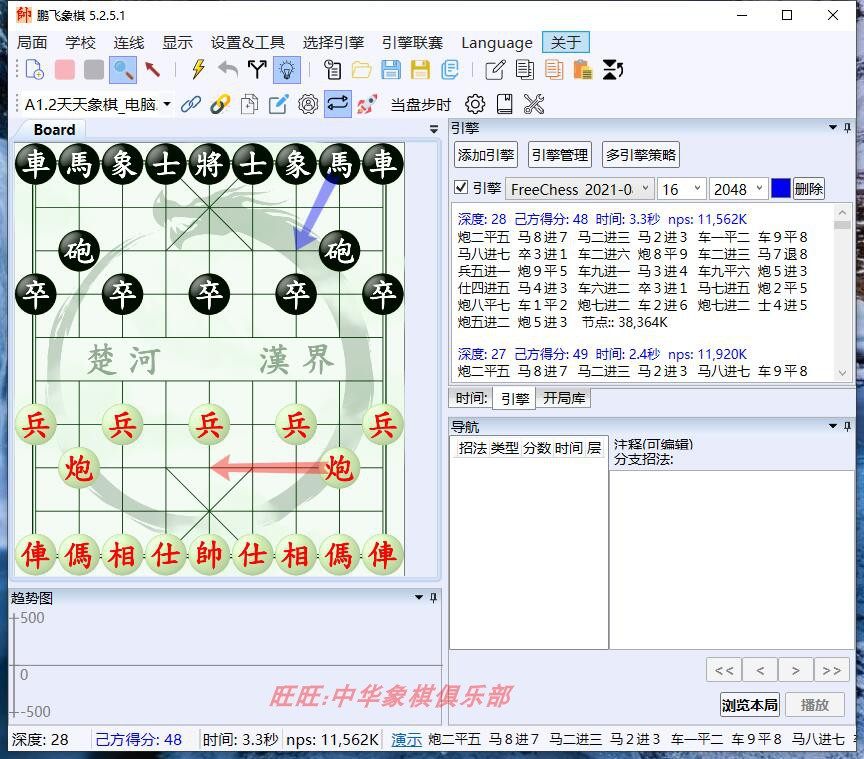Switch to the 开局库 tab
The image size is (864, 759).
pos(565,398)
